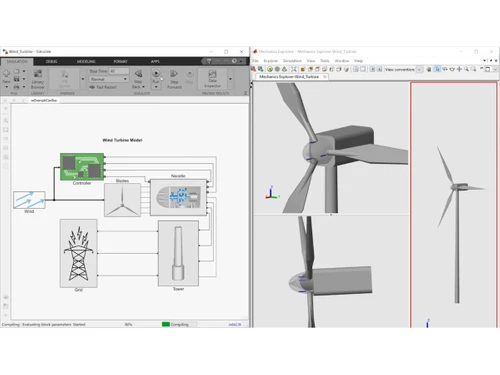Open the Save options dropdown arrow
Image resolution: width=500 pixels, height=375 pixels.
click(24, 79)
